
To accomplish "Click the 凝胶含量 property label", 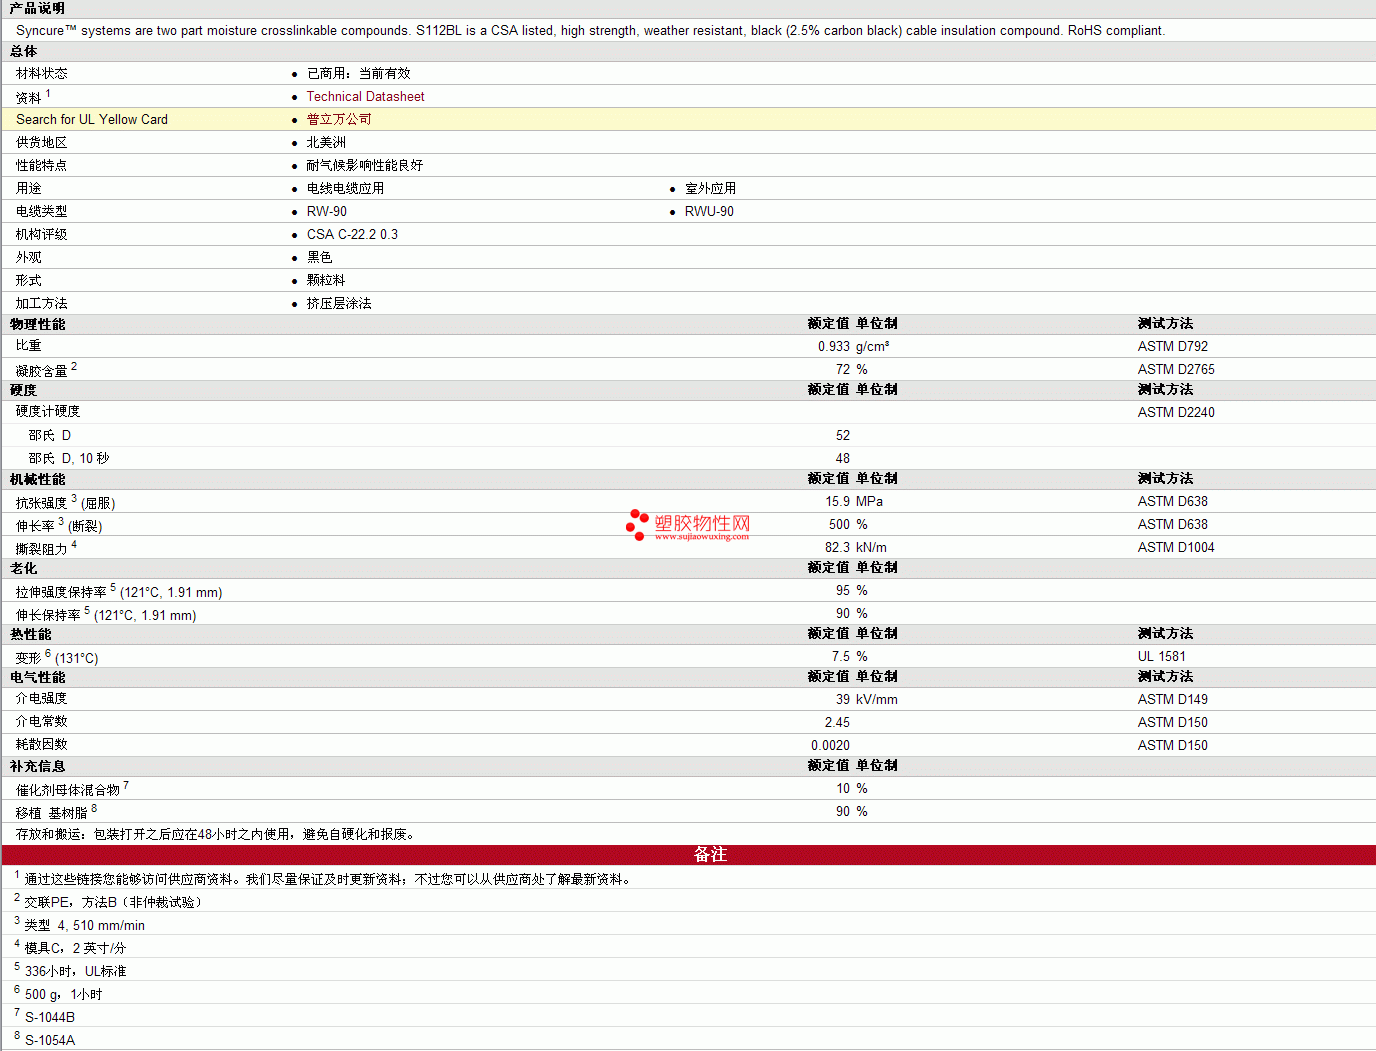I will point(41,371).
